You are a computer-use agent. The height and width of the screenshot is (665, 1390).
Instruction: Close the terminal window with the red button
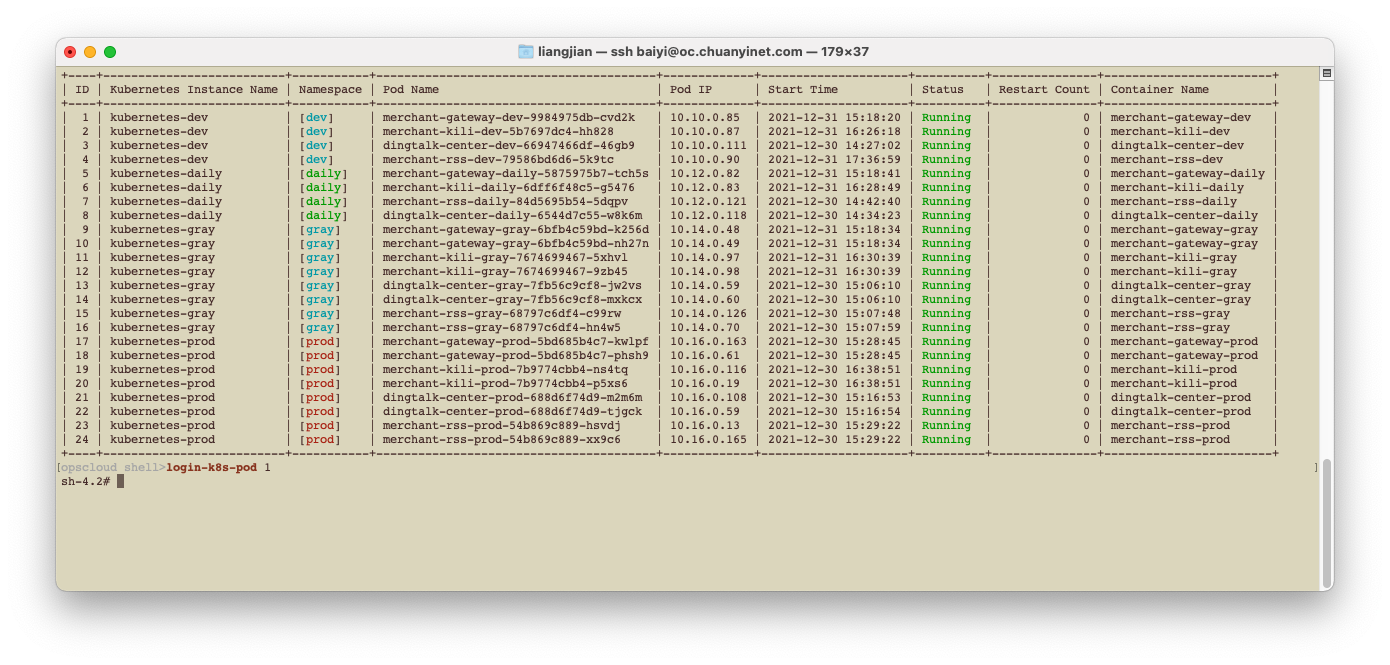(70, 52)
